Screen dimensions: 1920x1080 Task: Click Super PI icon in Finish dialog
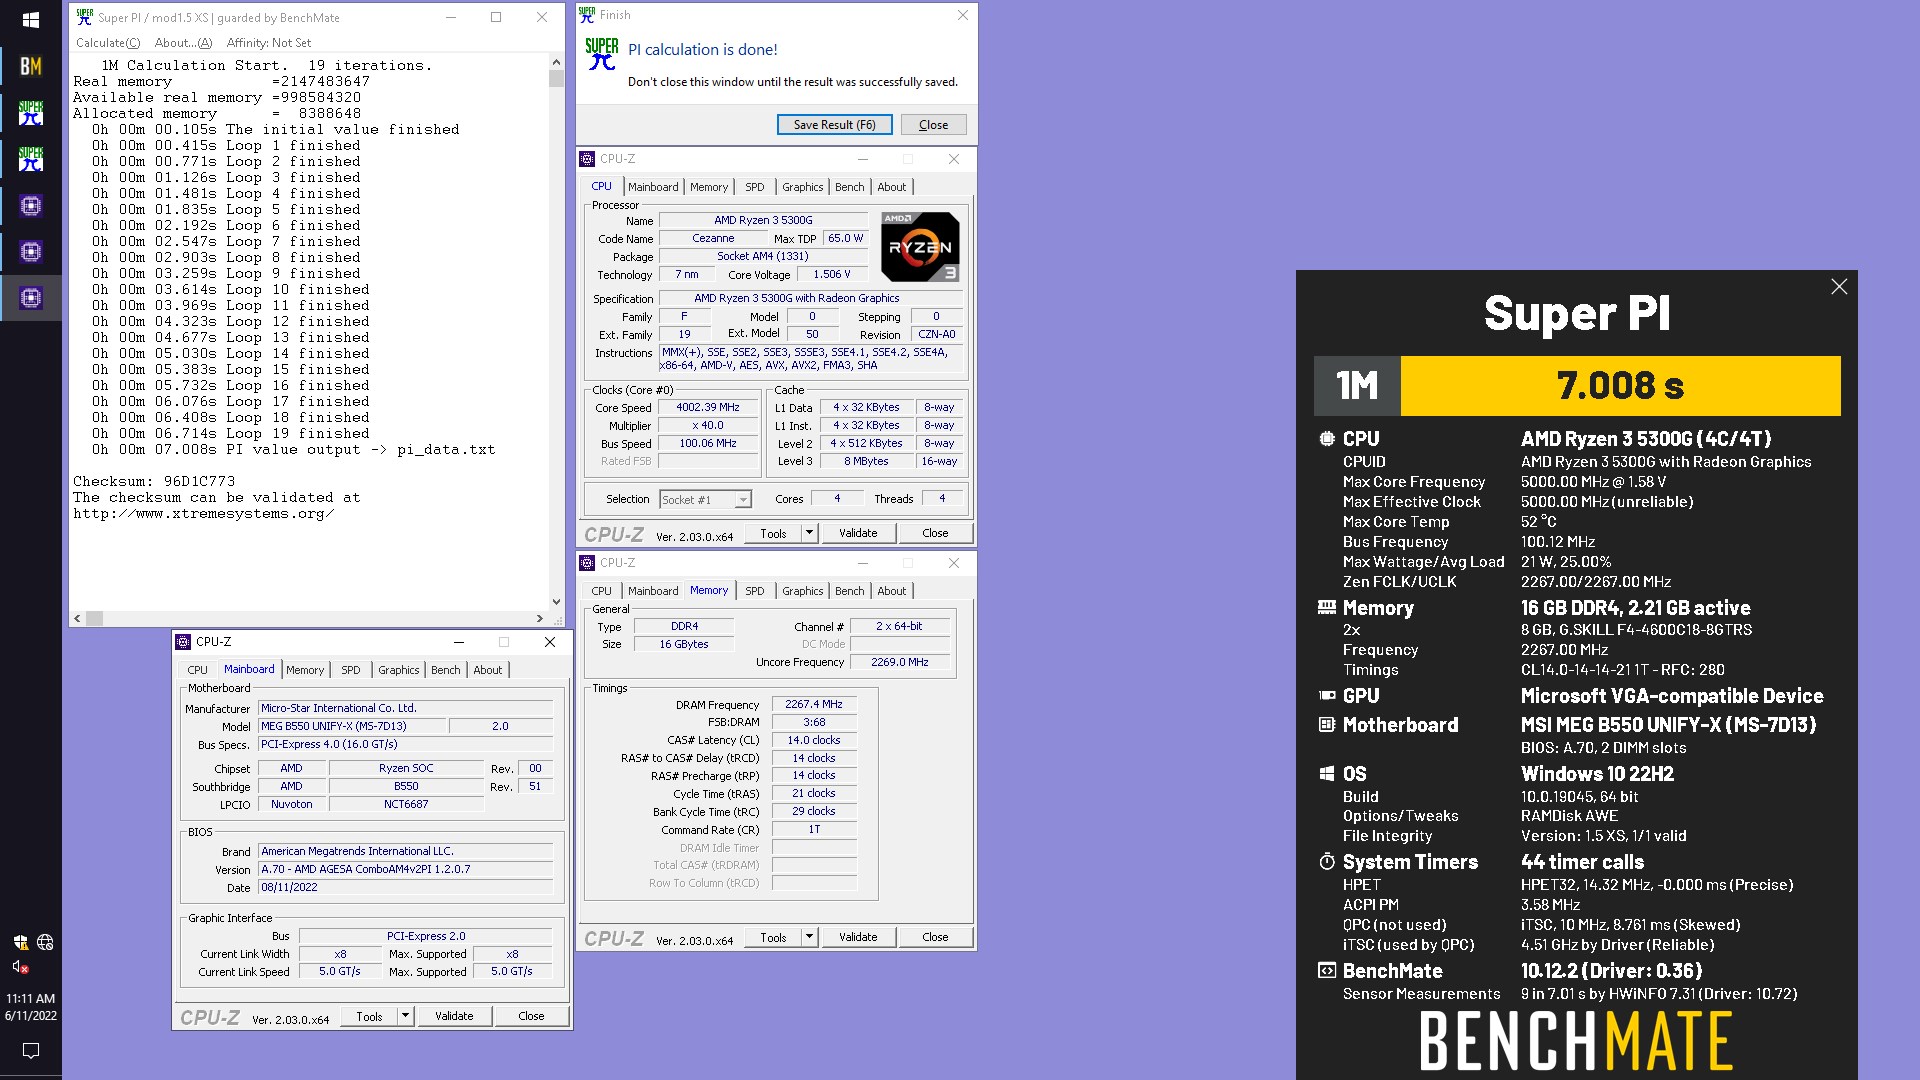[602, 54]
